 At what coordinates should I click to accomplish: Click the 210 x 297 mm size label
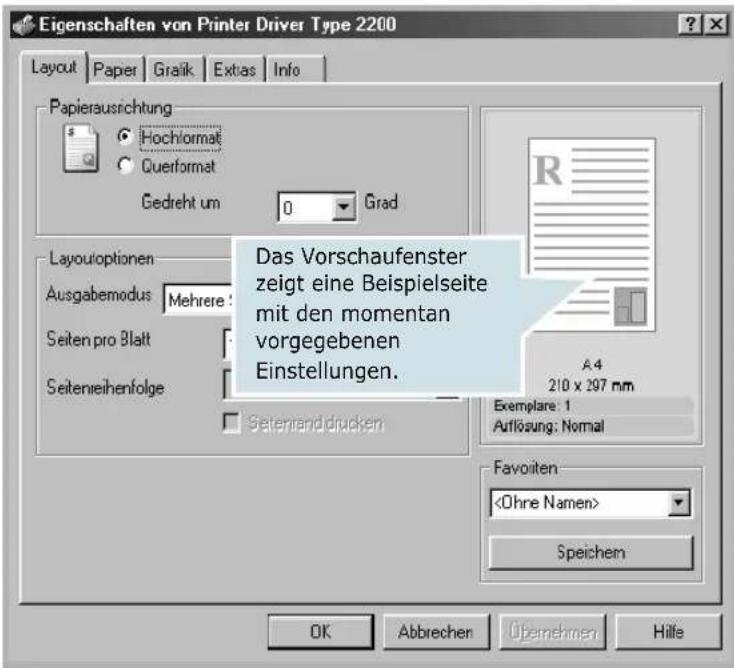pos(591,385)
